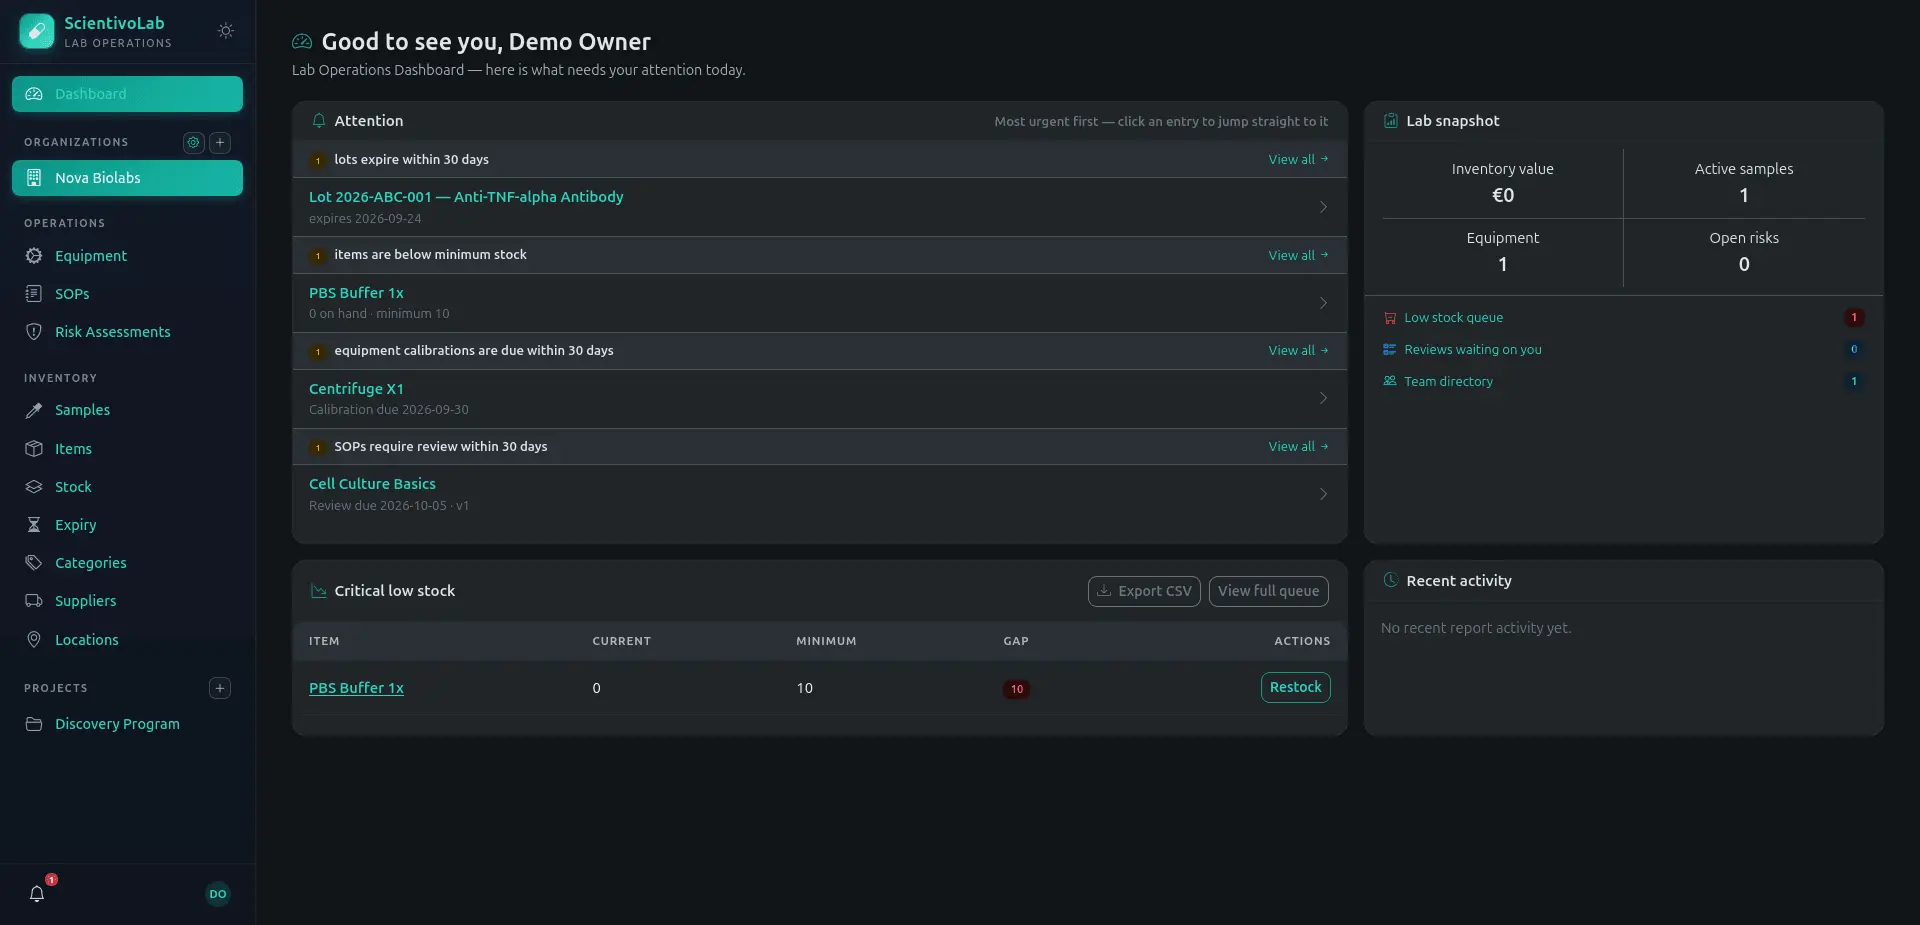Open Items inventory page

tap(127, 449)
